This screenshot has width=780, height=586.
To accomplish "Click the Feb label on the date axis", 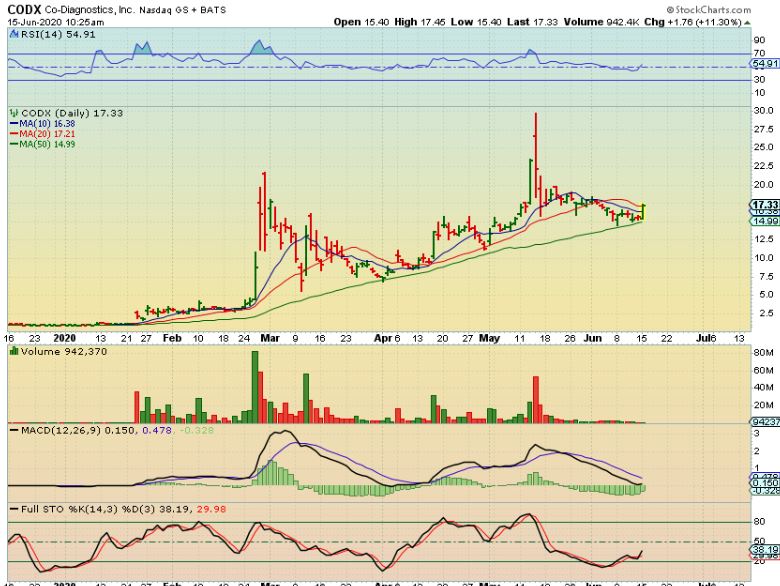I will [x=172, y=338].
